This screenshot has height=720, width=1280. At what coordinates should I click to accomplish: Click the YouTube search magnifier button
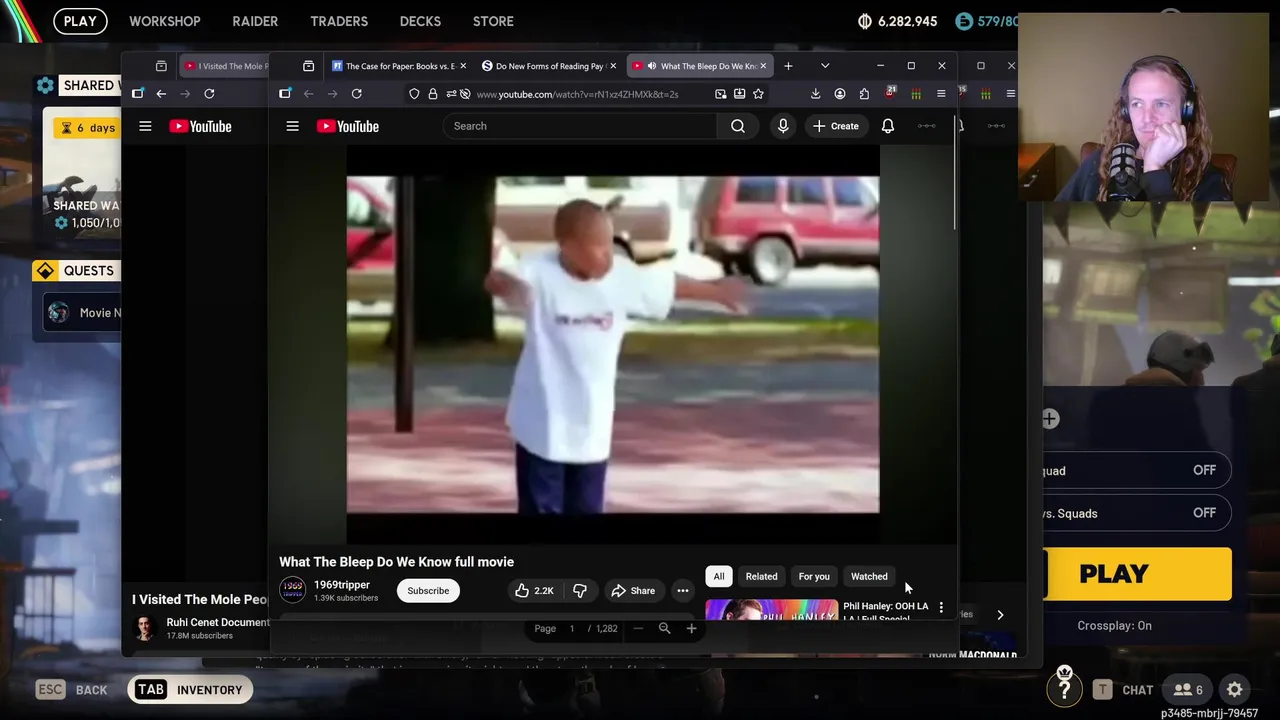[x=738, y=126]
